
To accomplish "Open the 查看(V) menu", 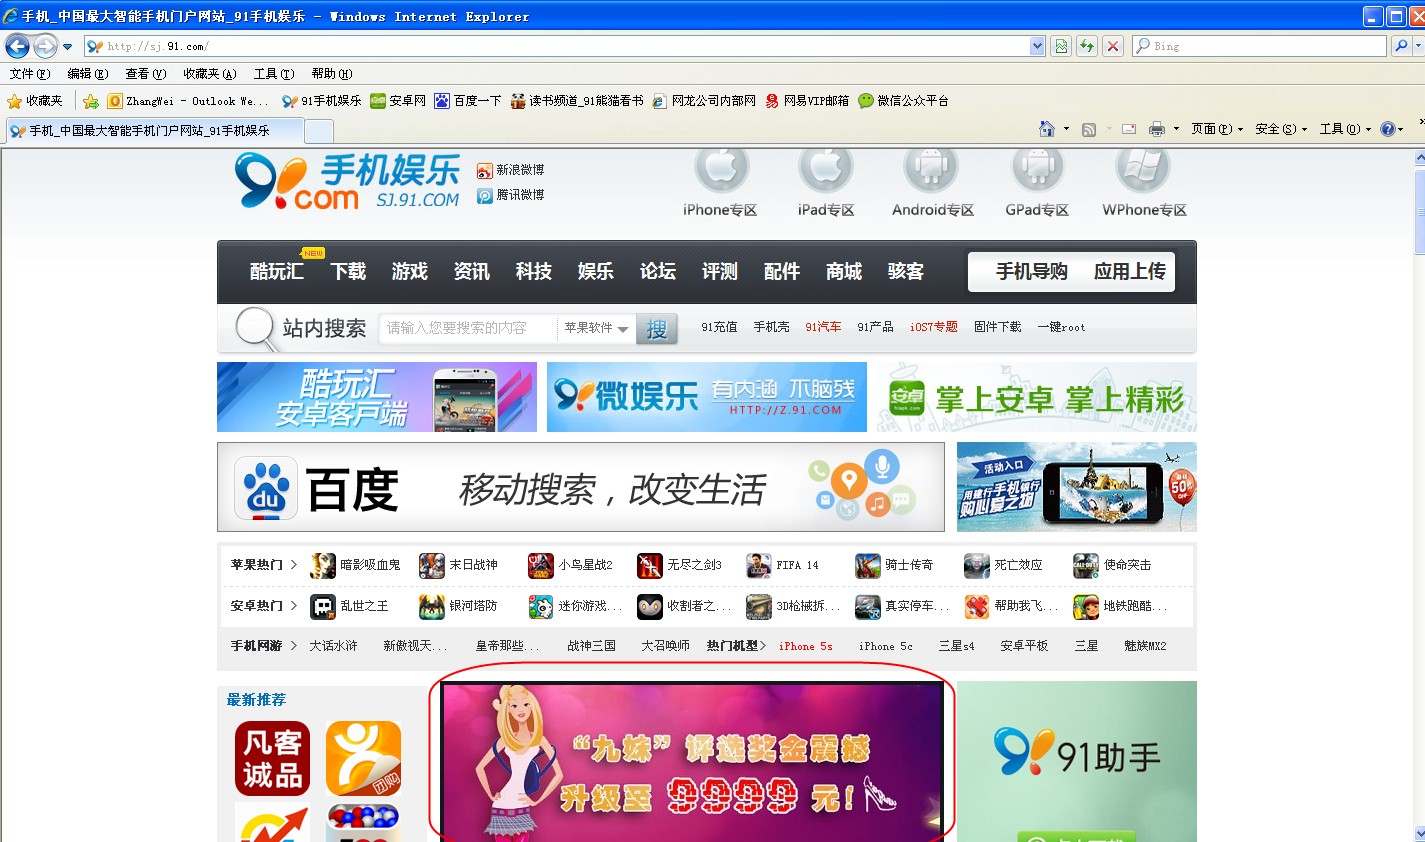I will tap(146, 74).
